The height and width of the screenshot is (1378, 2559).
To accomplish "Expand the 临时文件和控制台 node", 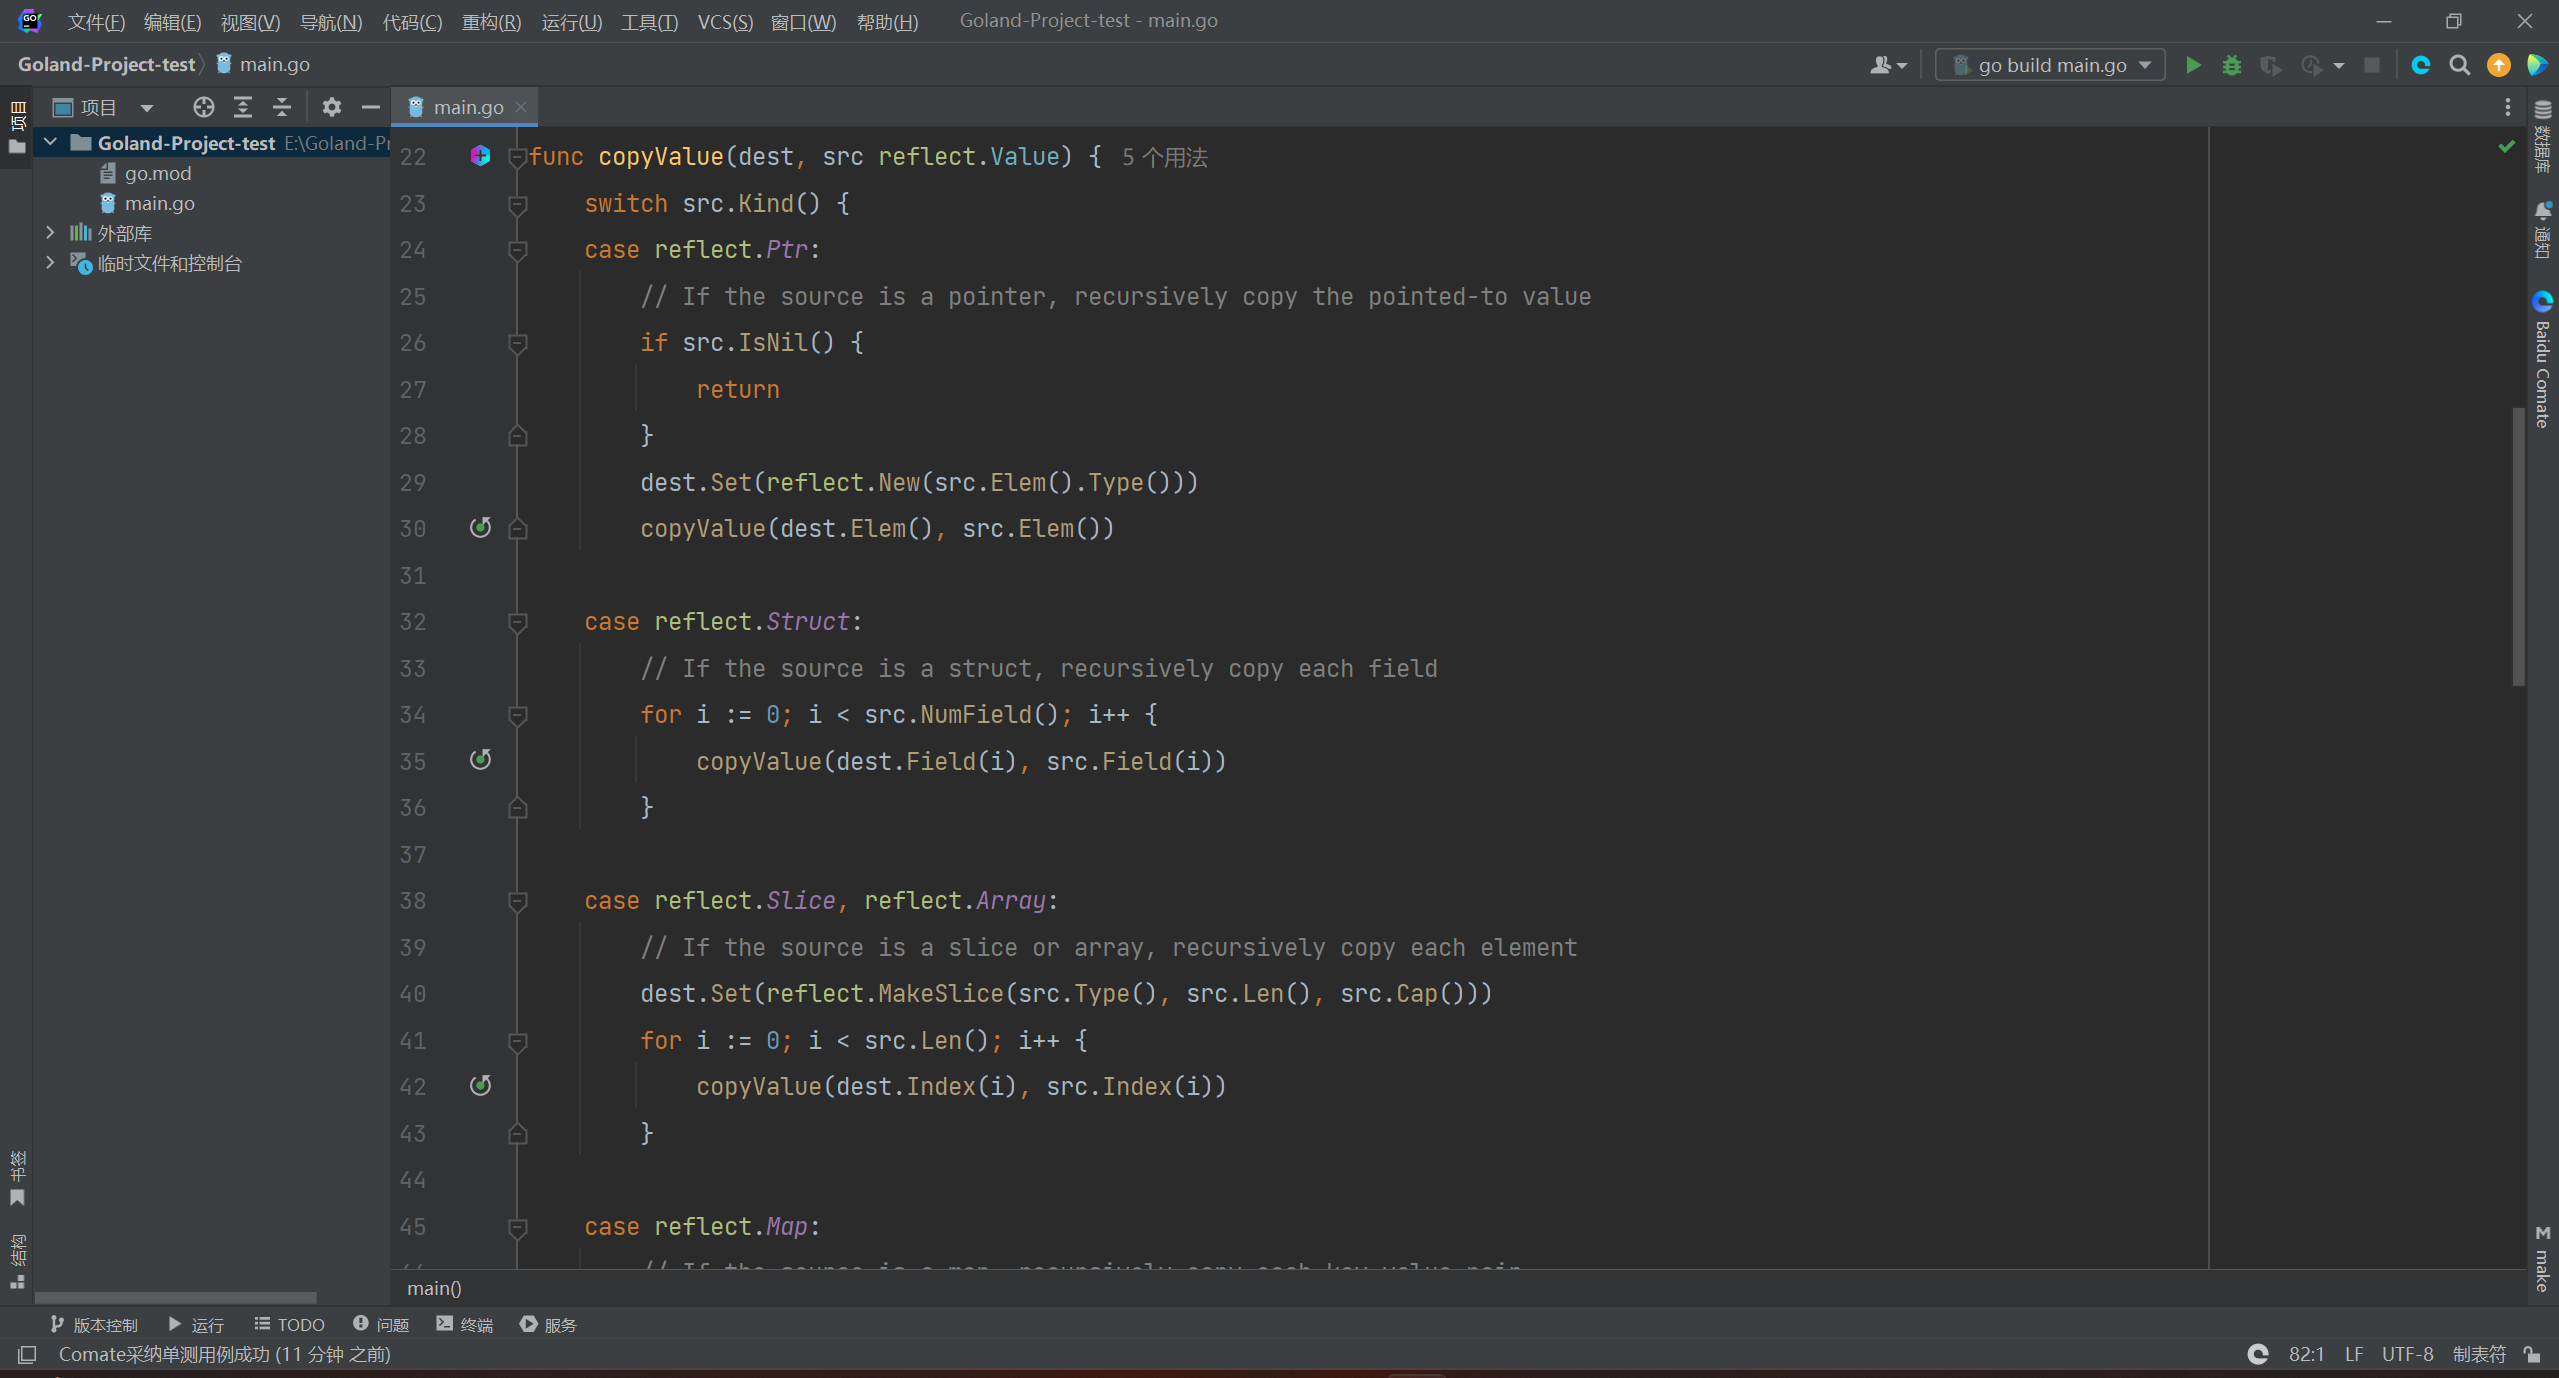I will pyautogui.click(x=50, y=263).
